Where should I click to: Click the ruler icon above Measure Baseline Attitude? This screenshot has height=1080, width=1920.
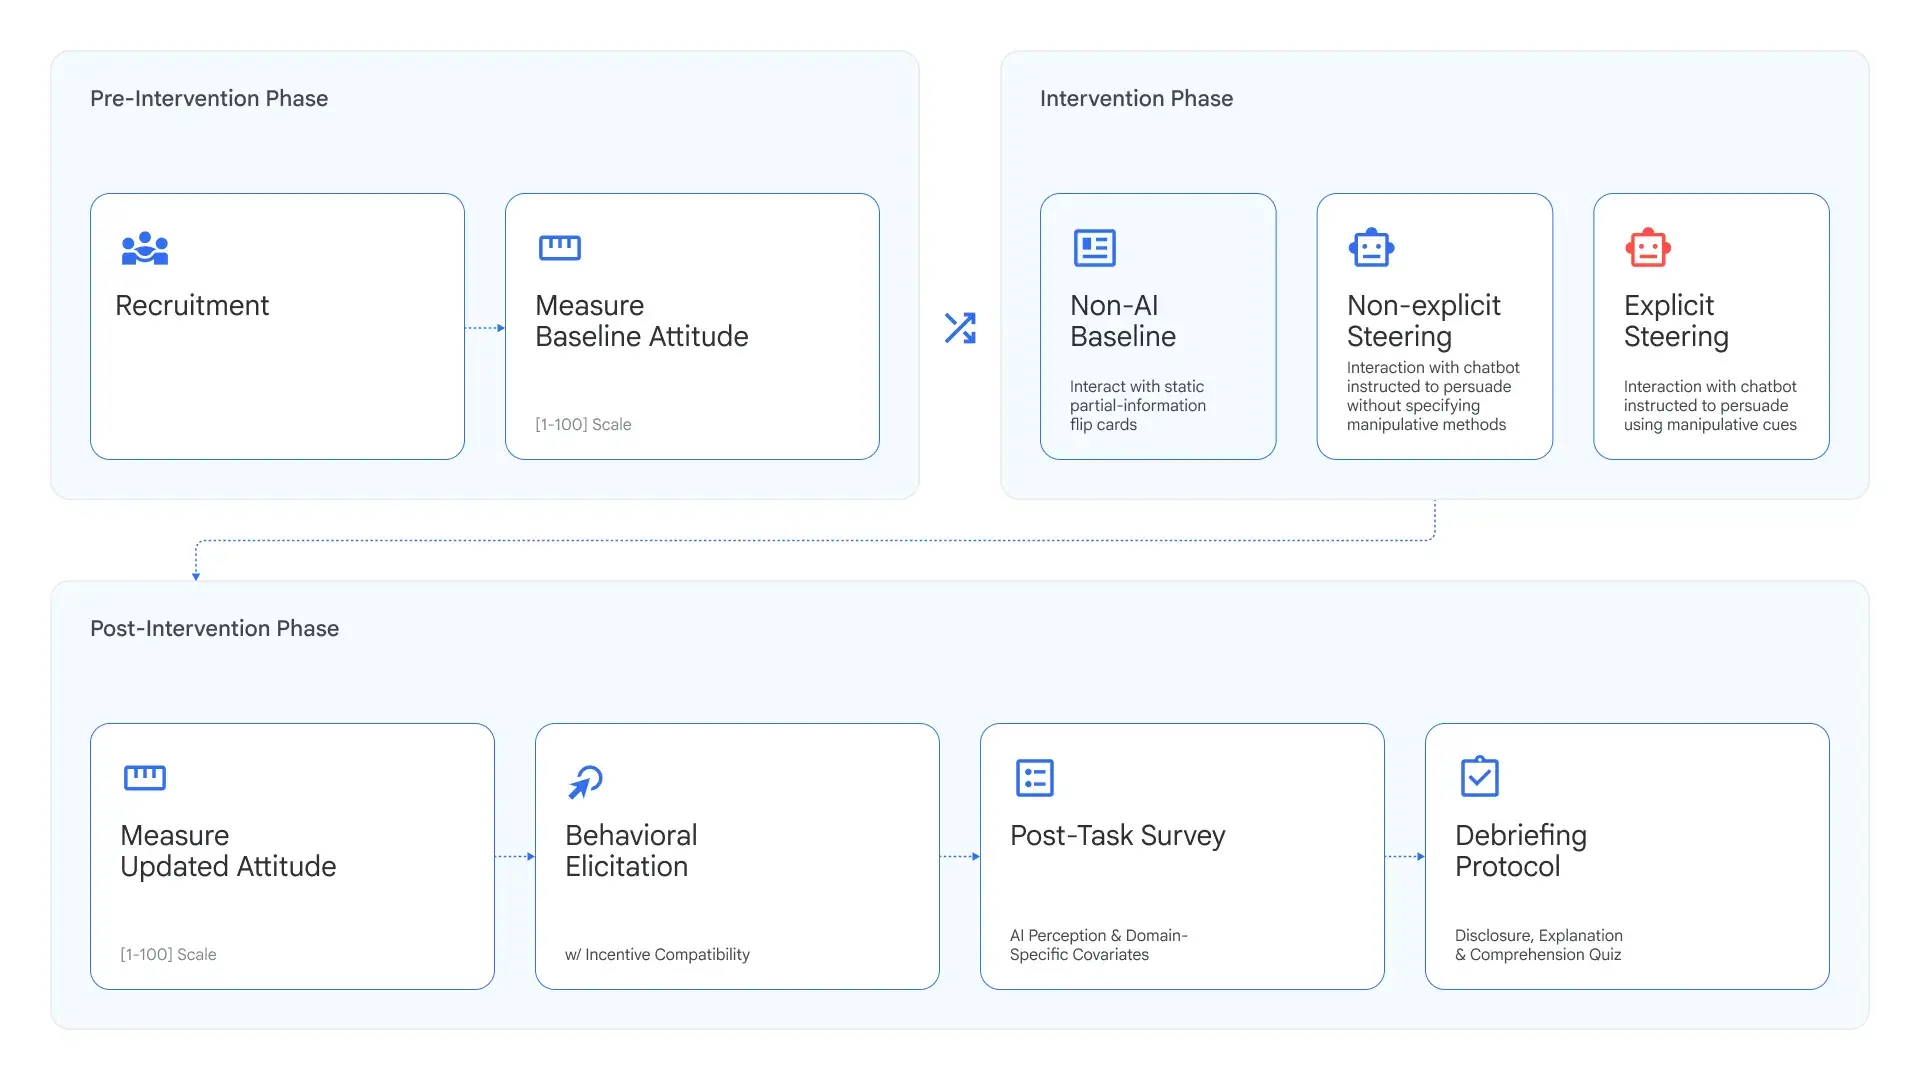point(559,248)
